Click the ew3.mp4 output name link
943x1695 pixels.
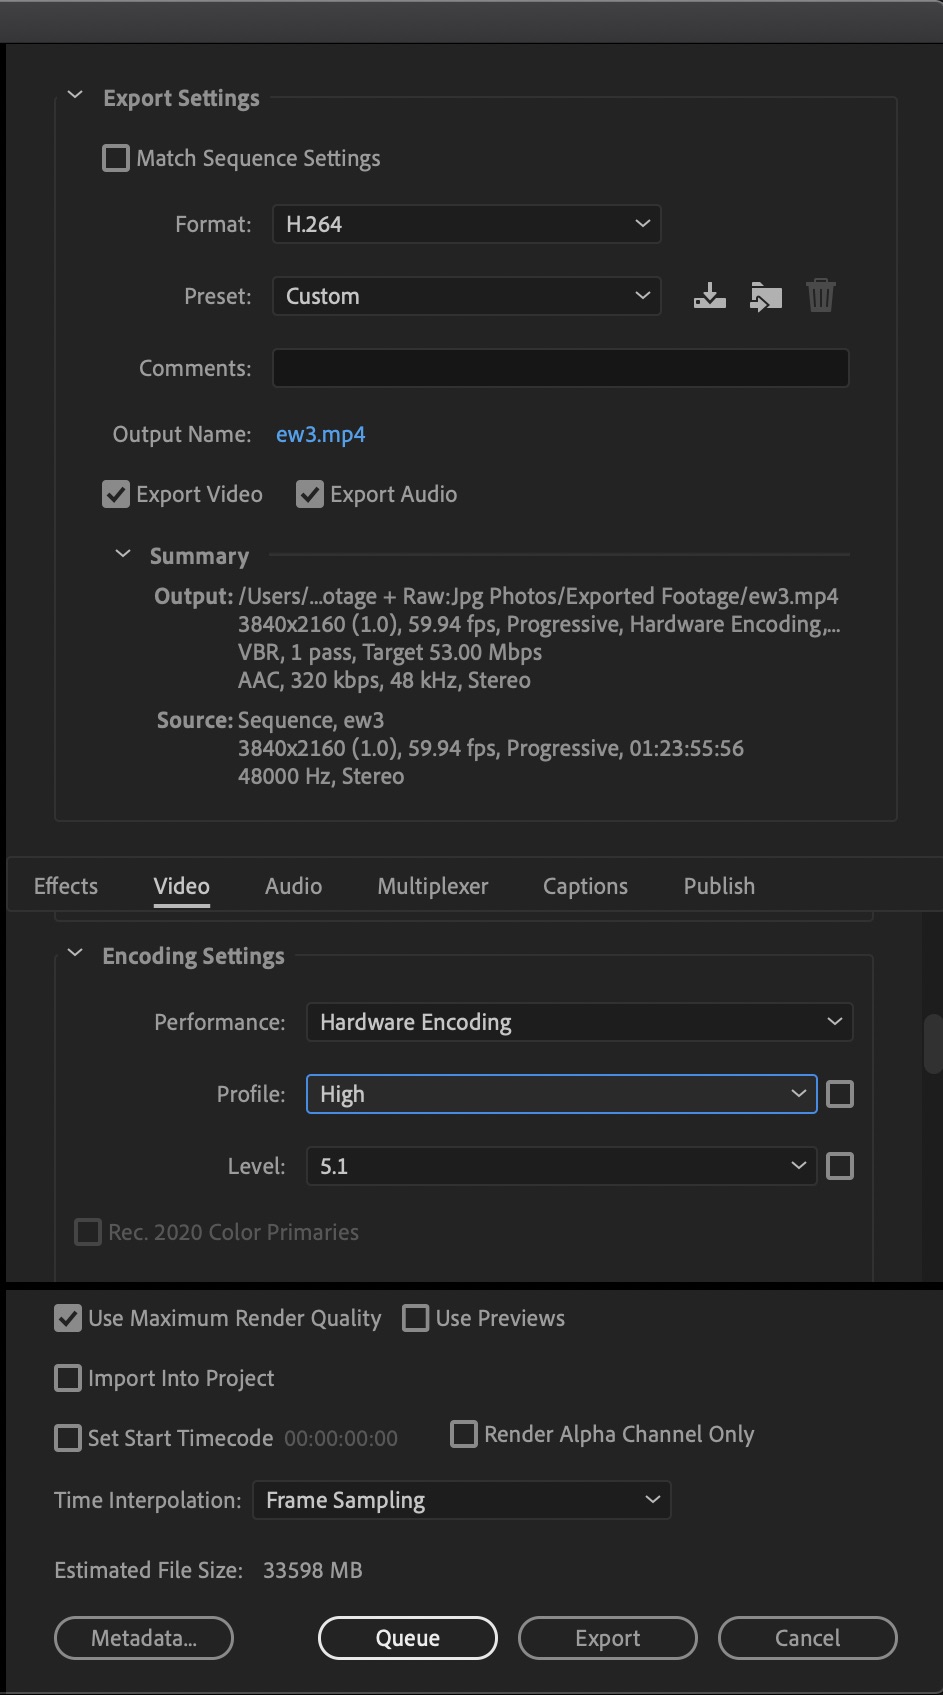click(x=320, y=434)
